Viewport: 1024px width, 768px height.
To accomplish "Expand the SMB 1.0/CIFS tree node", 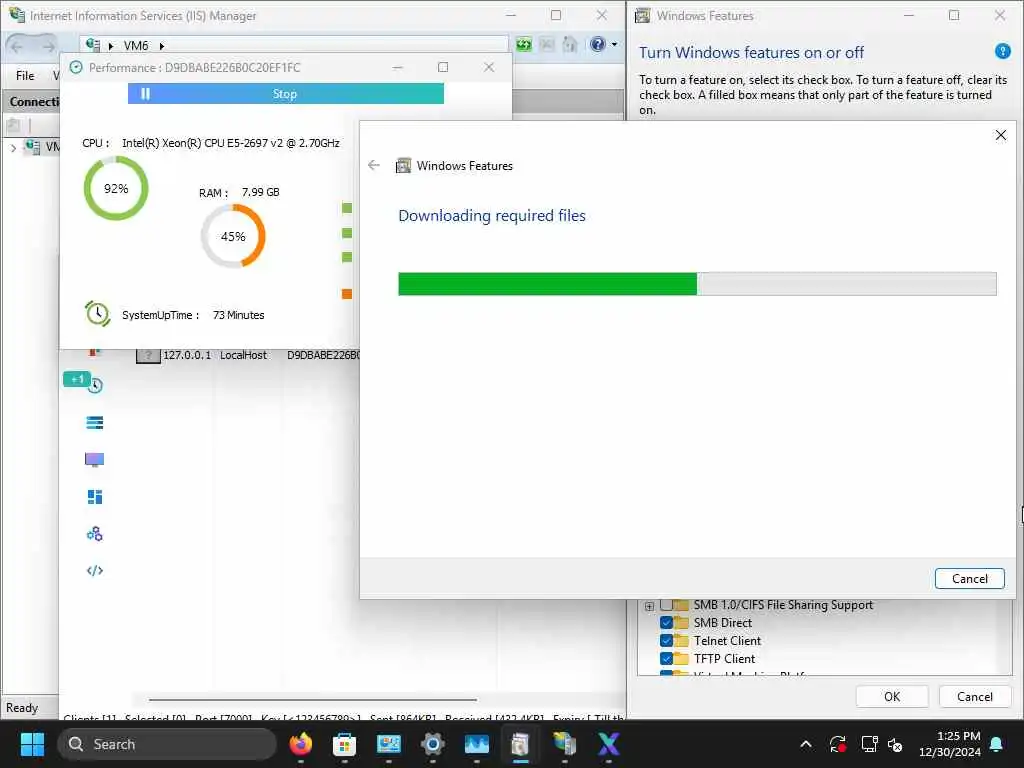I will 649,606.
